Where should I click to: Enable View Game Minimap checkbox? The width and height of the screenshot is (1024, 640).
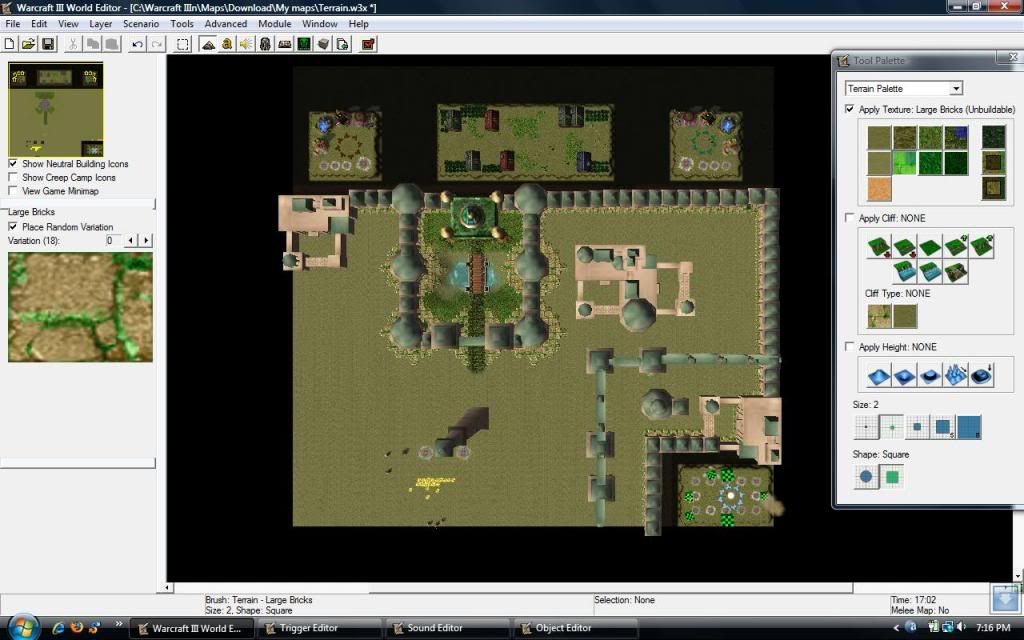pos(13,191)
